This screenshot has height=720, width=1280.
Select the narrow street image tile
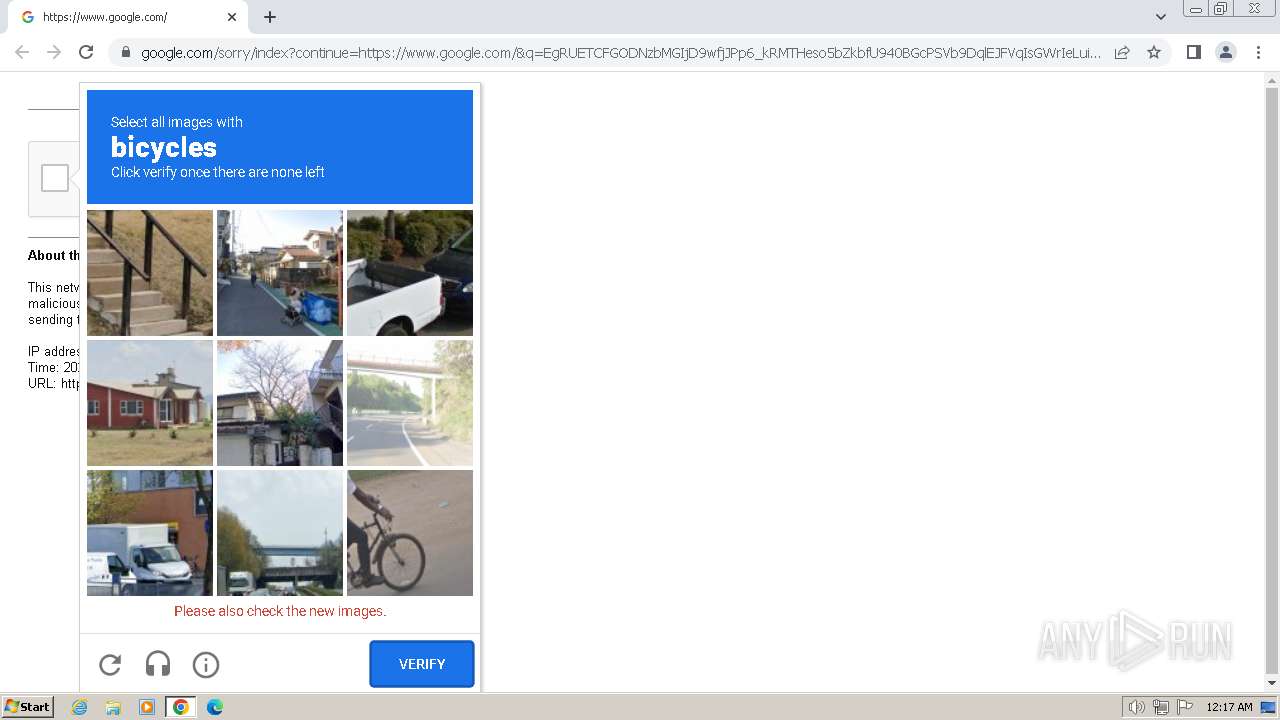coord(280,273)
